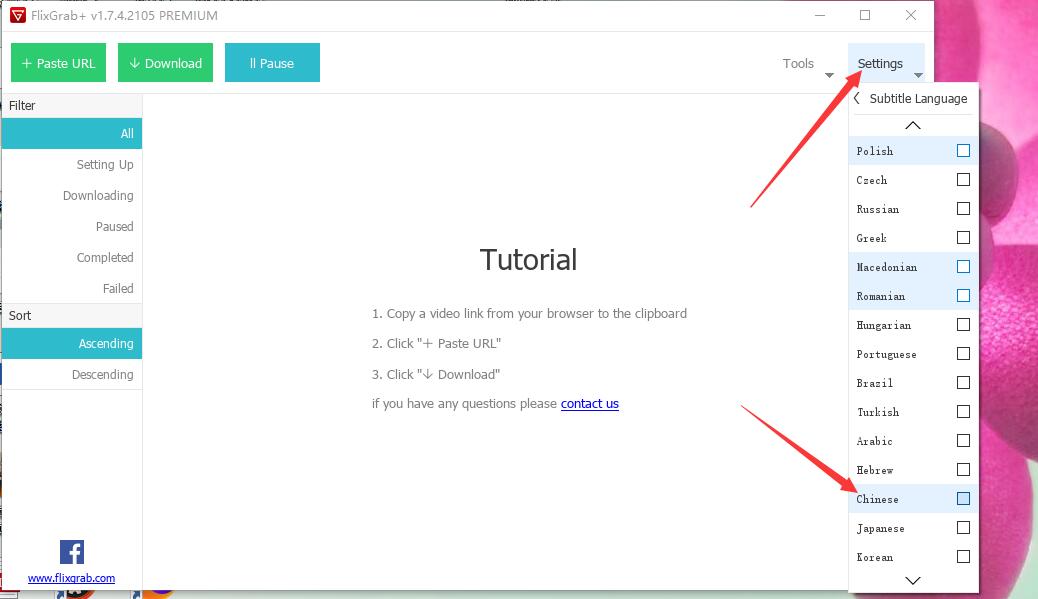This screenshot has height=599, width=1038.
Task: Tick the Brazil subtitle checkbox
Action: coord(963,383)
